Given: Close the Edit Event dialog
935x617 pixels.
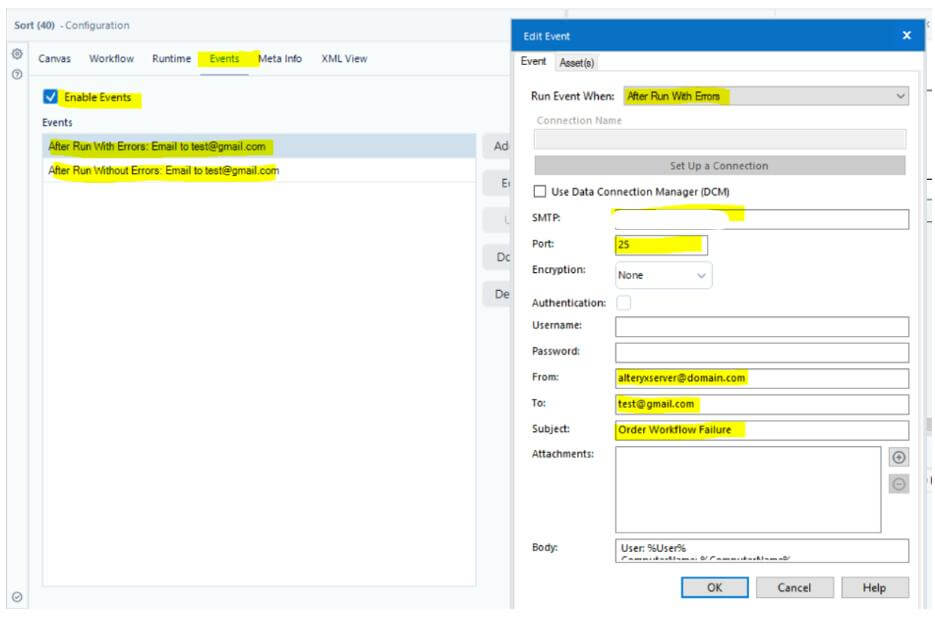Looking at the screenshot, I should coord(906,35).
